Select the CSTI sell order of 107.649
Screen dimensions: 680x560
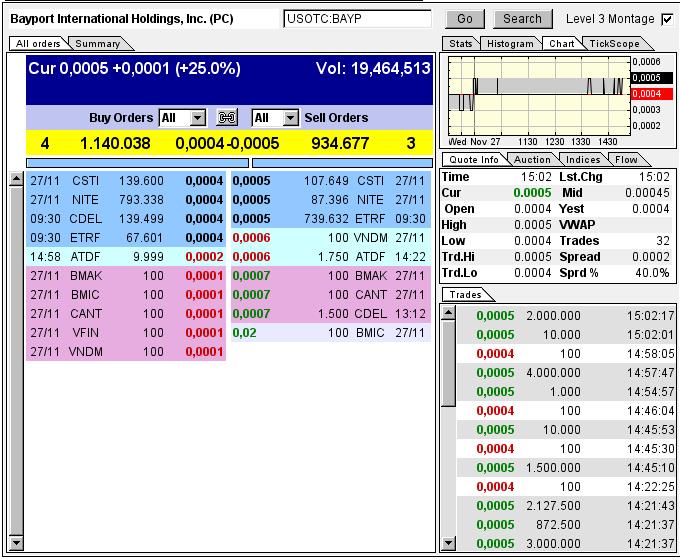tap(331, 181)
